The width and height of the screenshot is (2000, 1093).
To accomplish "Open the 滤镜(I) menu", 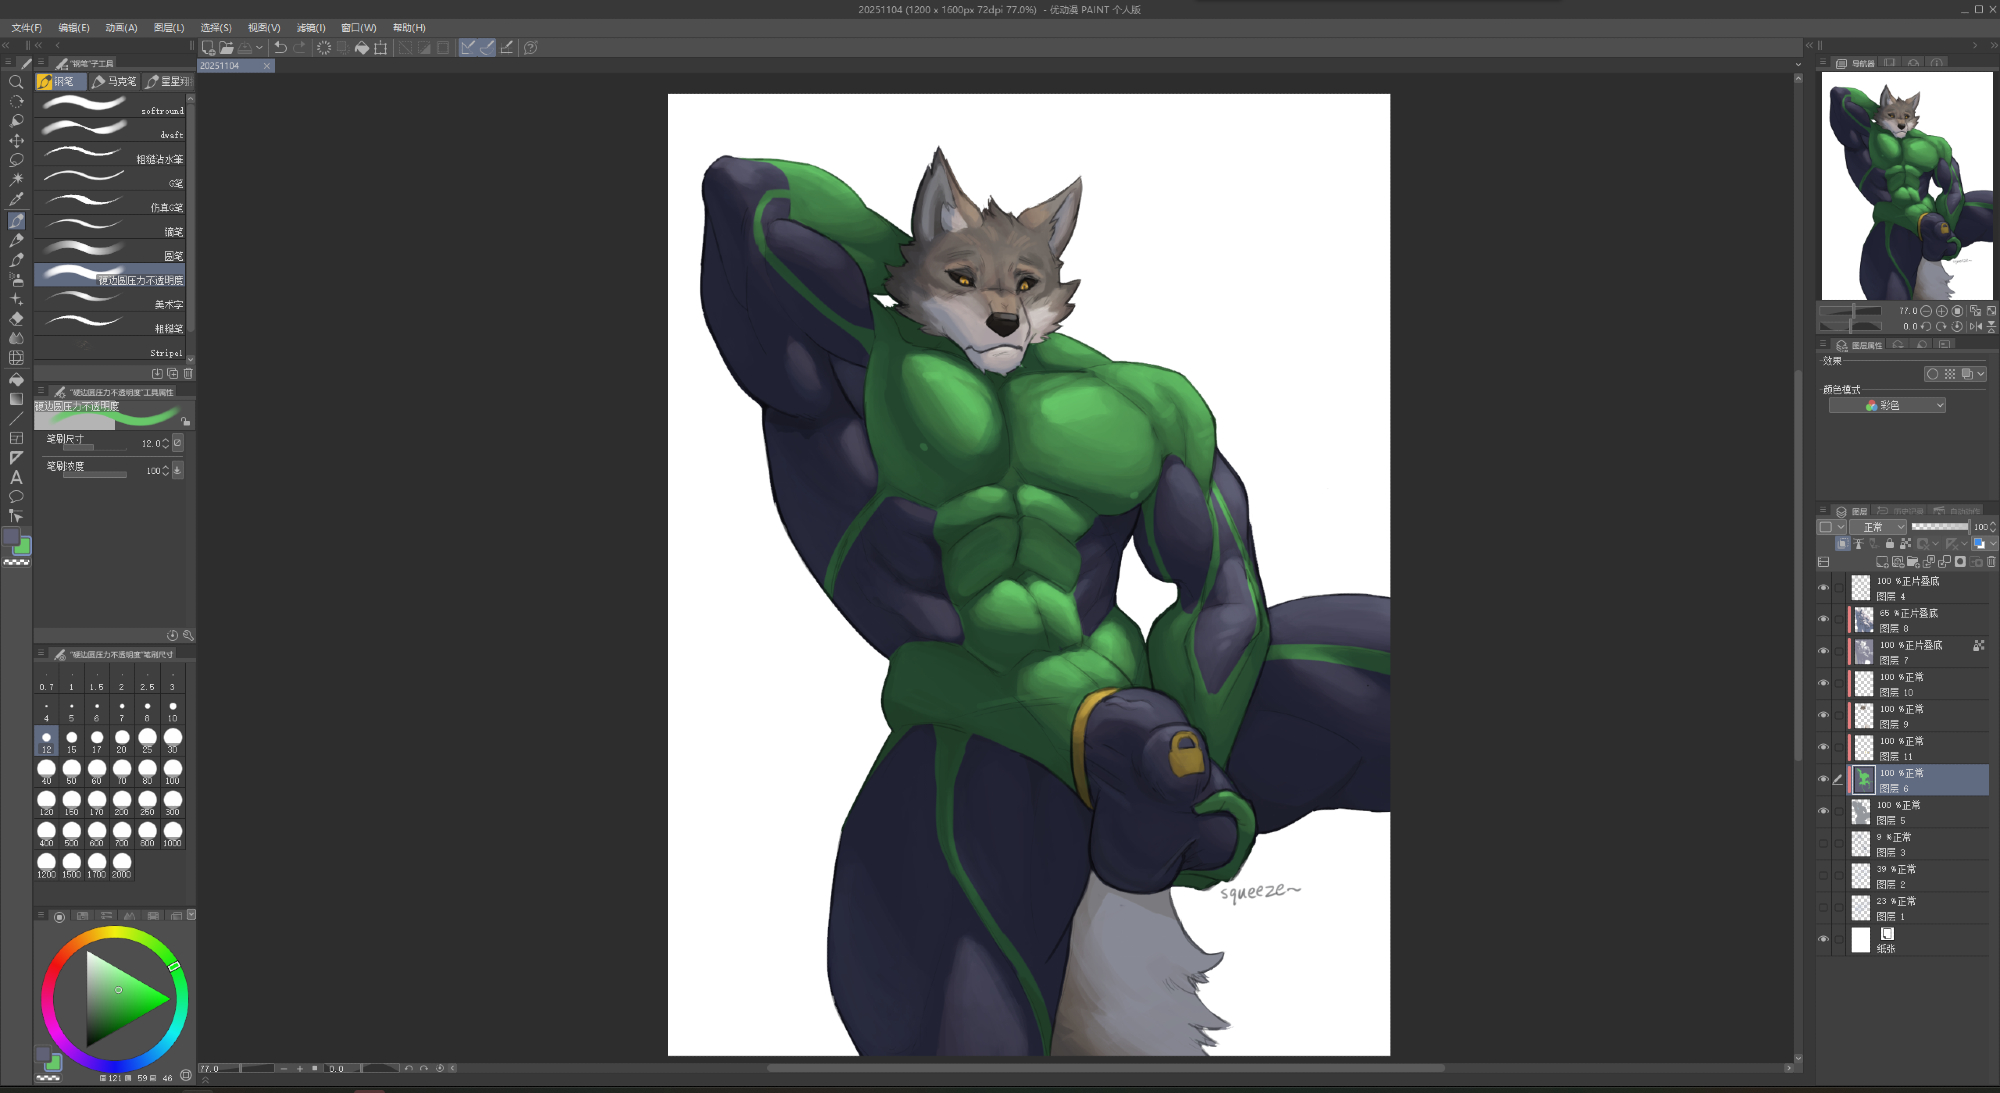I will pyautogui.click(x=311, y=28).
